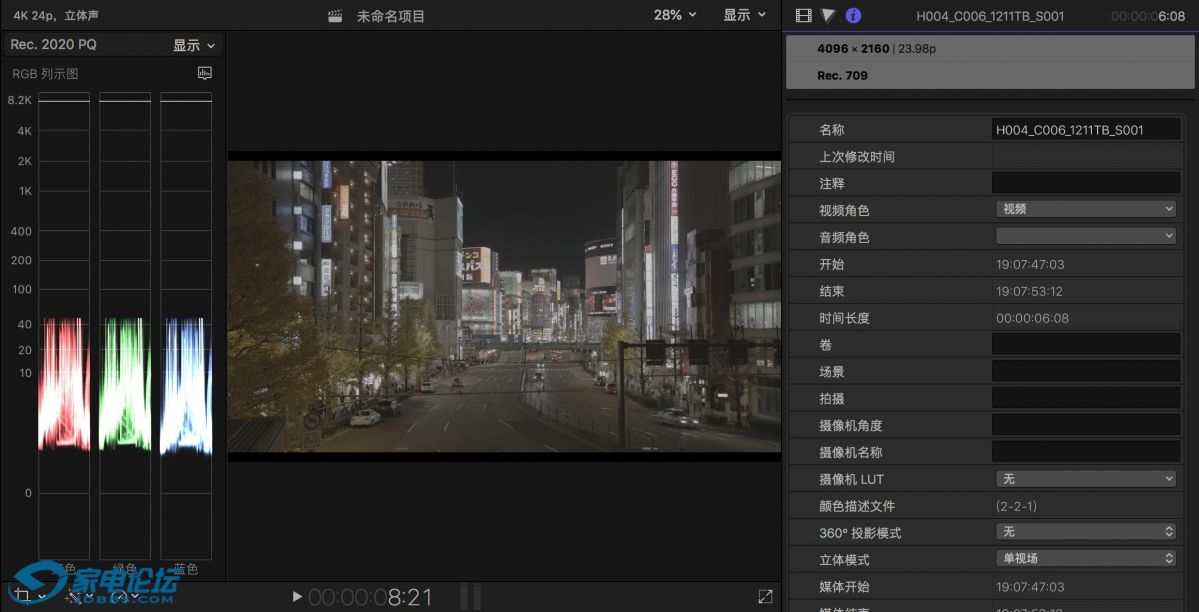Click the 注释 notes input field
This screenshot has width=1199, height=612.
point(1086,182)
